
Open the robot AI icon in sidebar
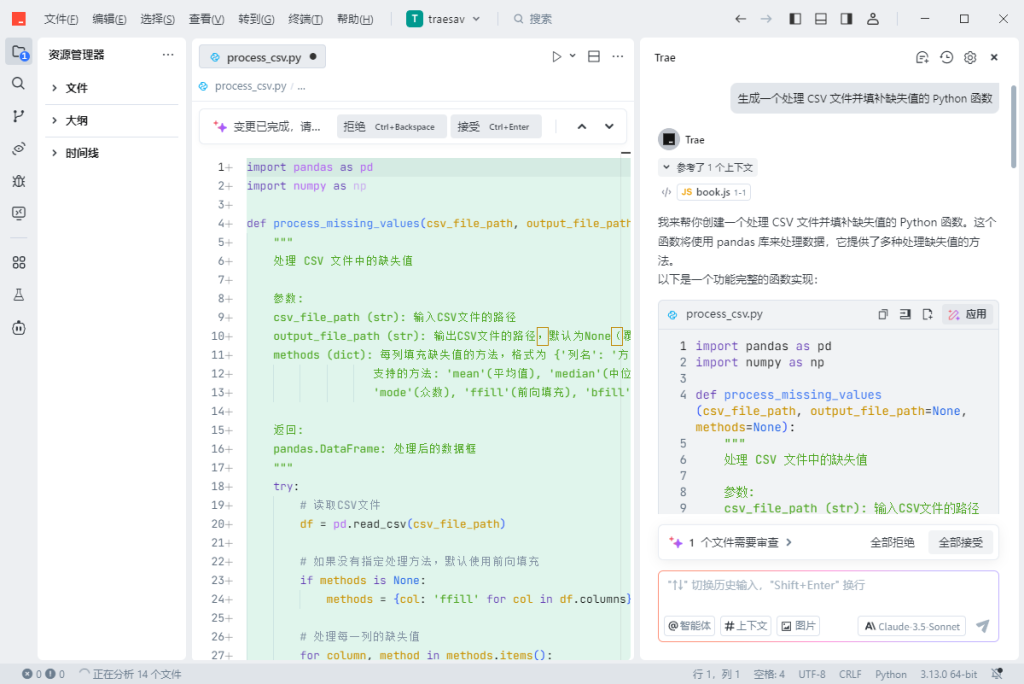pos(19,327)
